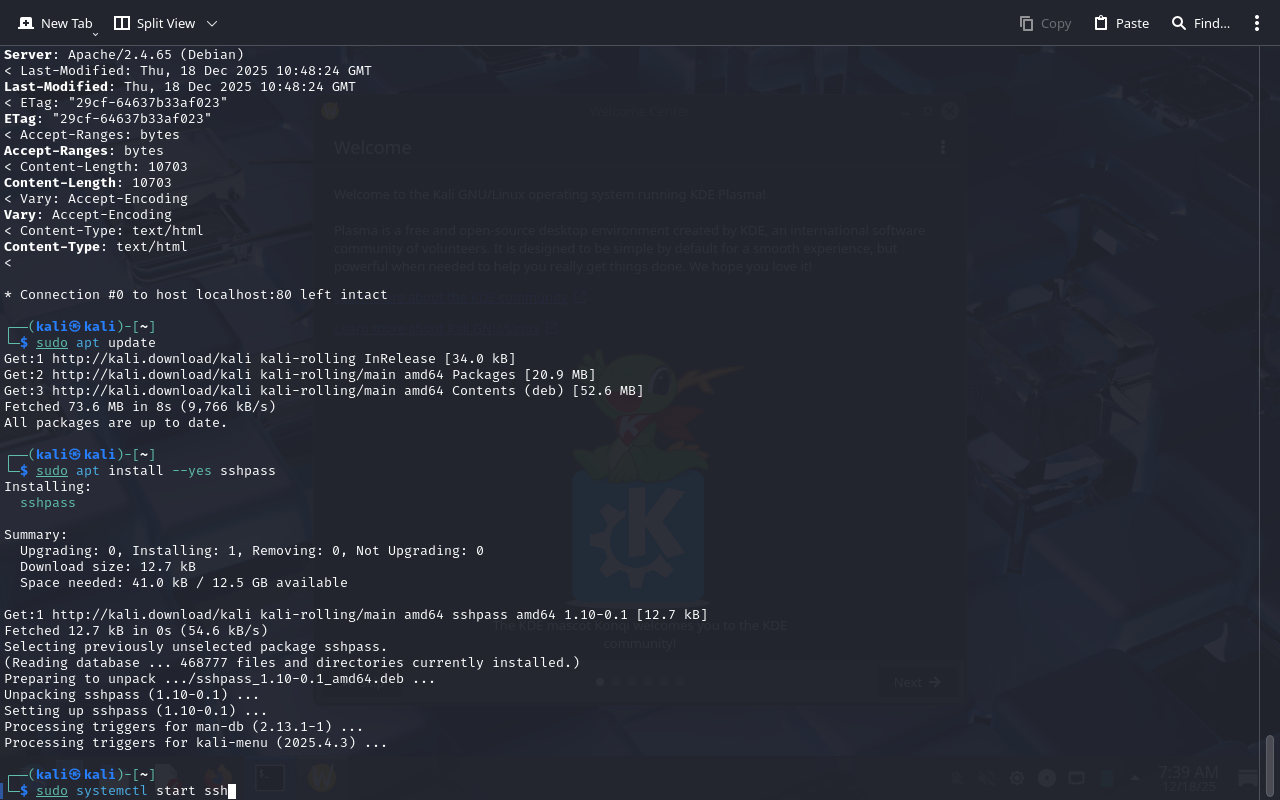Open Find with the magnifier icon
The image size is (1280, 800).
coord(1179,23)
